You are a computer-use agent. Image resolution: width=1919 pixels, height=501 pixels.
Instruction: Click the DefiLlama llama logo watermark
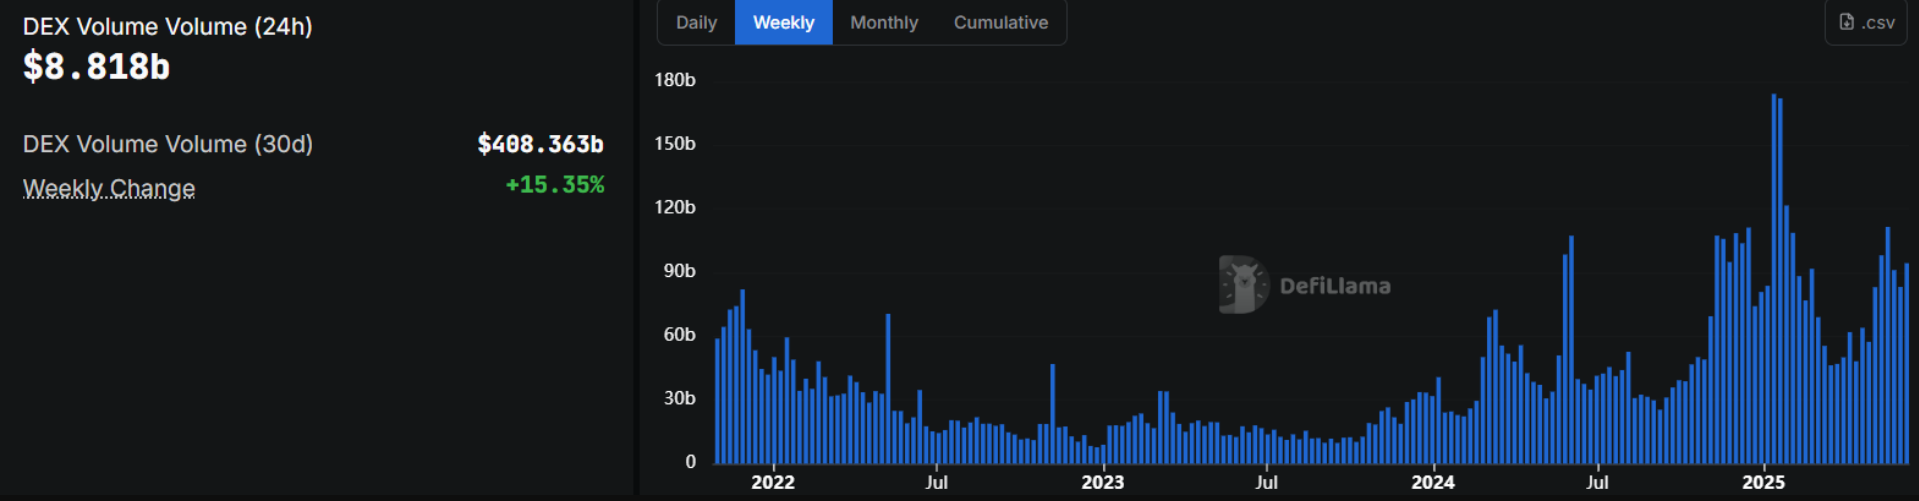tap(1243, 284)
